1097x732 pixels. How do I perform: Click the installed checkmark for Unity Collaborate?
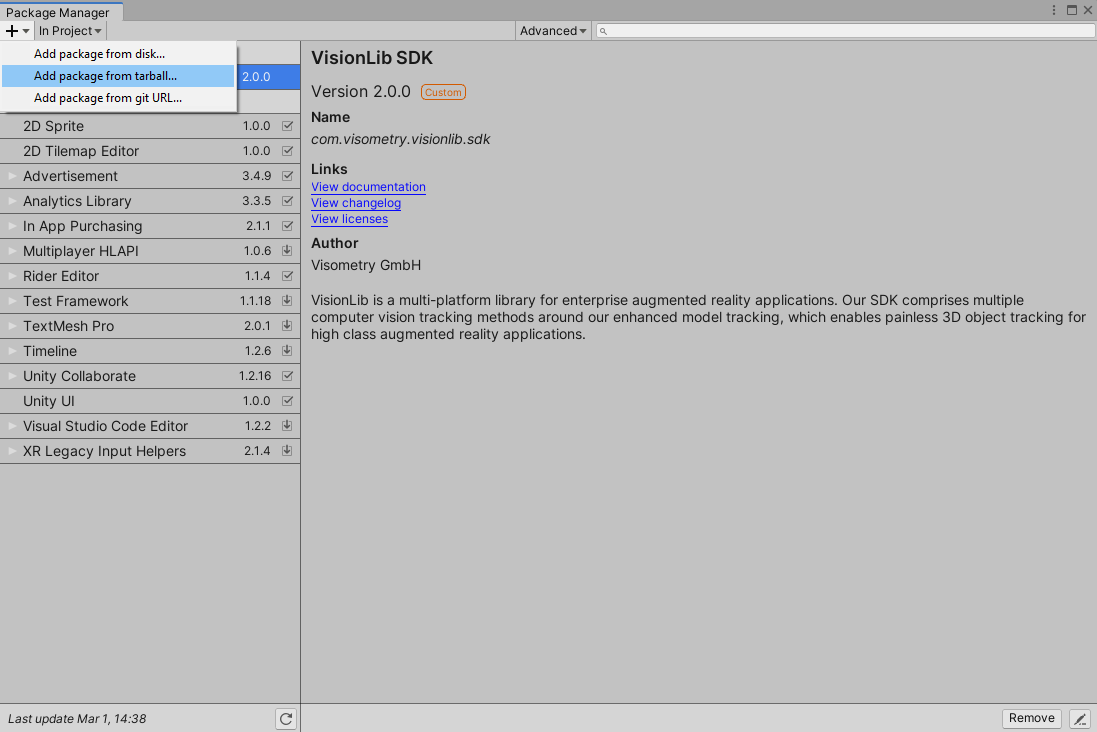coord(287,376)
